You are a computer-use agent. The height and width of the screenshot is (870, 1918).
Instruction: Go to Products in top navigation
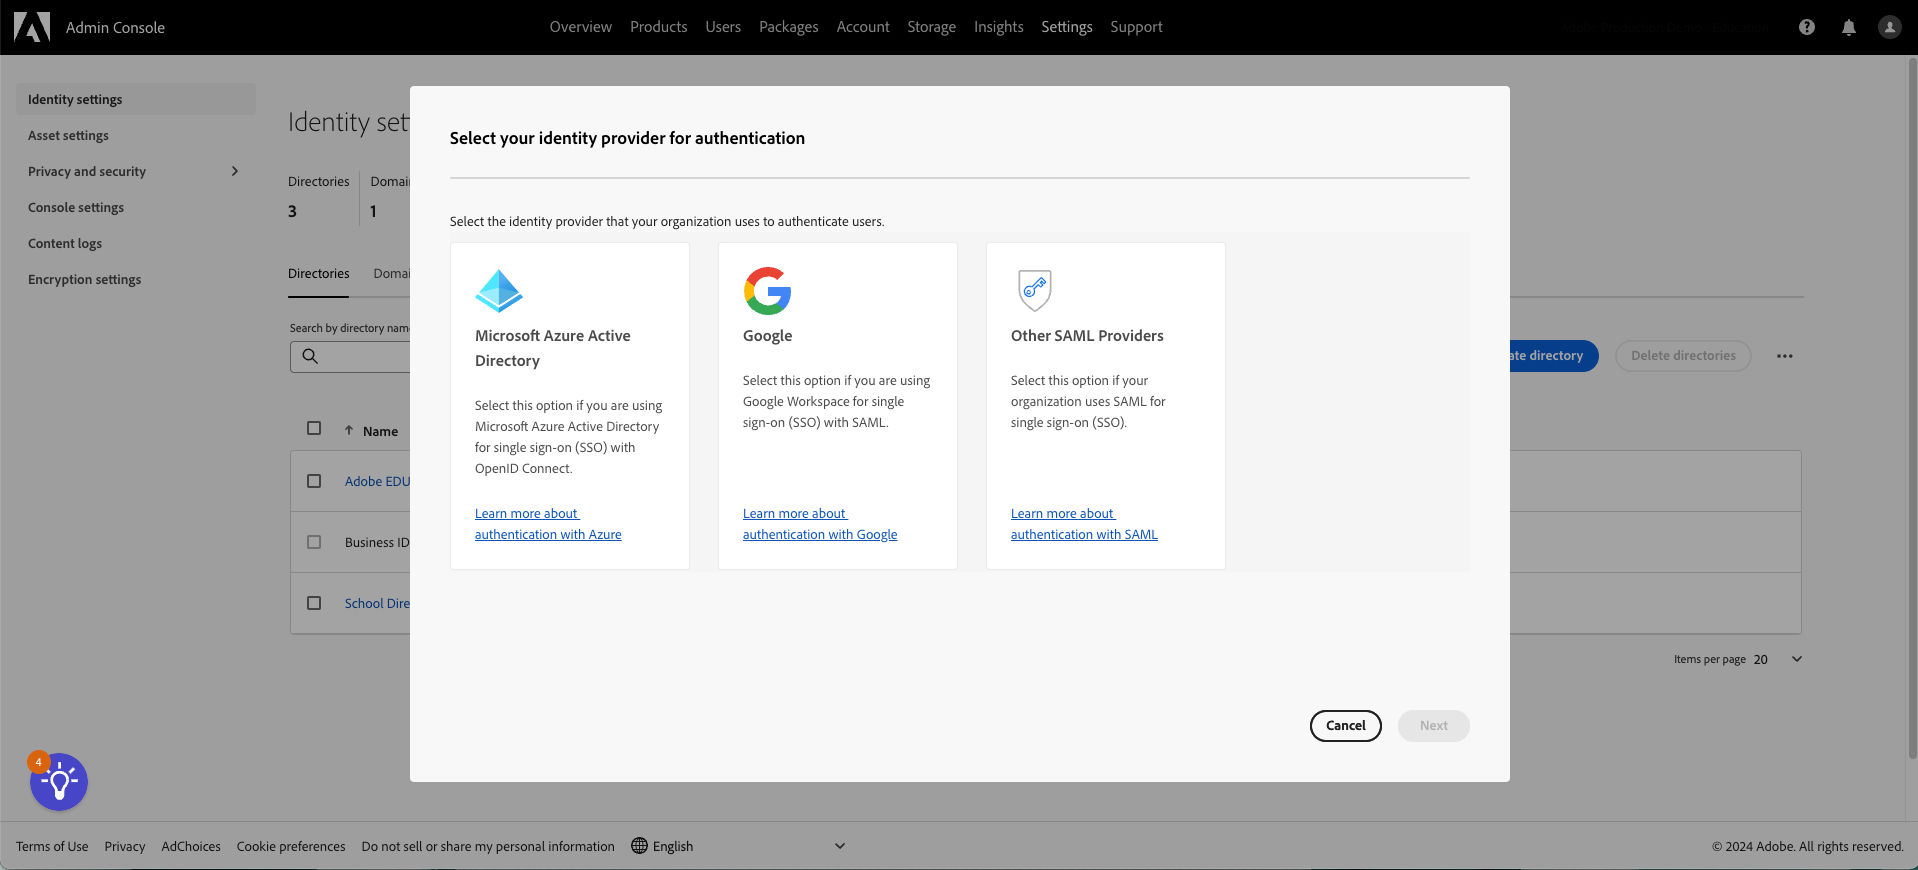coord(658,27)
